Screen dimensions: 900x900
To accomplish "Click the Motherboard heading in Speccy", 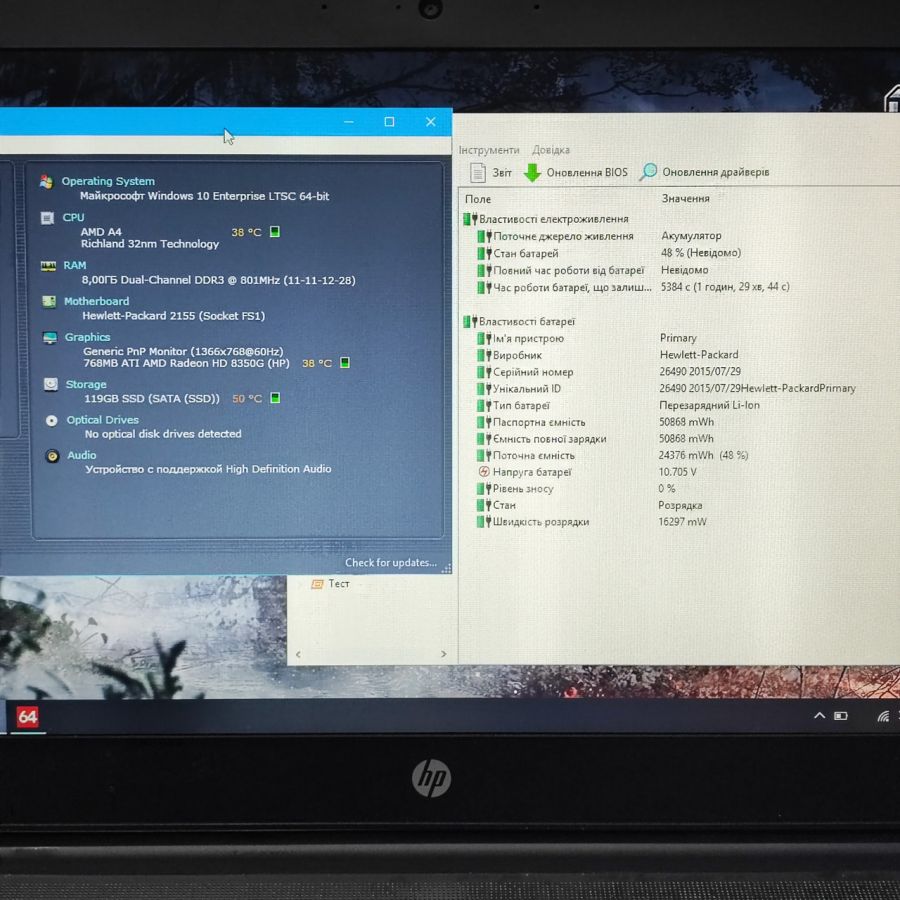I will click(96, 301).
